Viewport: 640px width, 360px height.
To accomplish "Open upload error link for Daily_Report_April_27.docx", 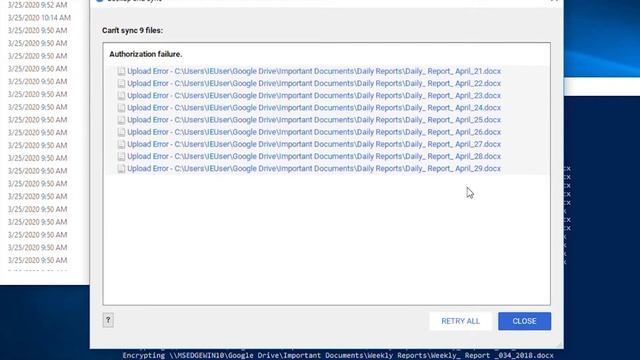I will [x=313, y=144].
